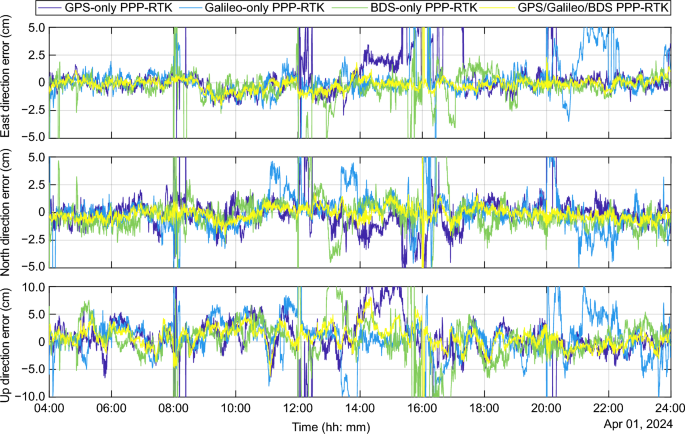Click the Apr 01, 2024 date label
The width and height of the screenshot is (685, 434).
coord(638,424)
